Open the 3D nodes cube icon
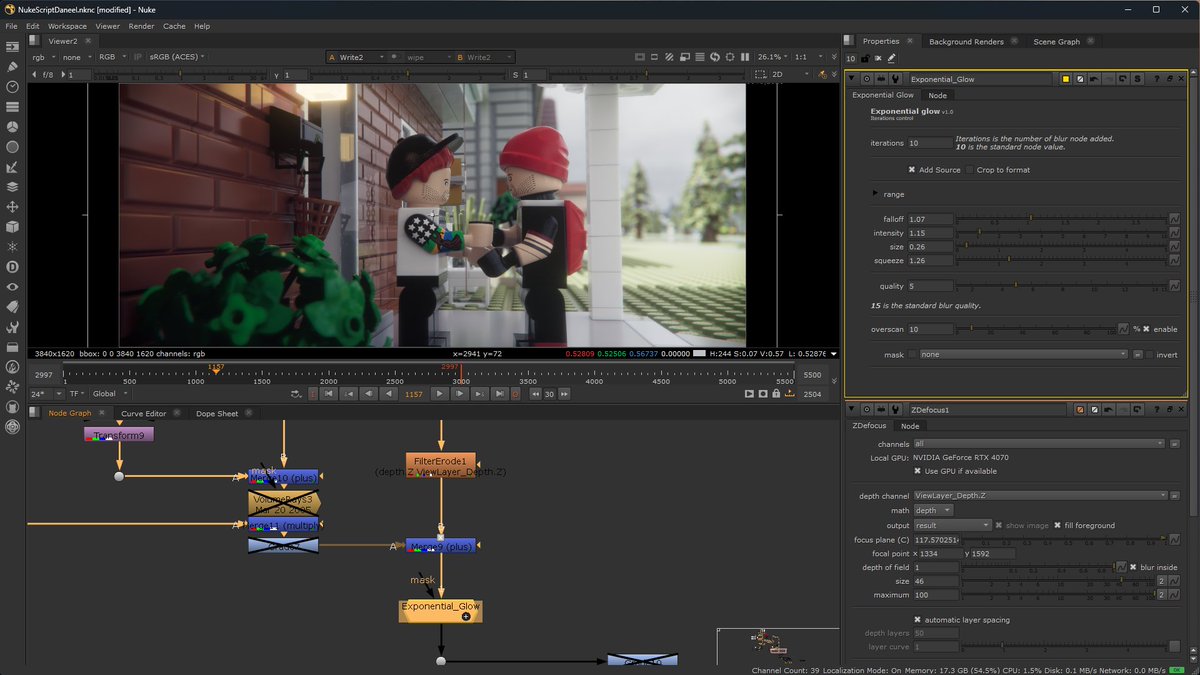The width and height of the screenshot is (1200, 675). tap(12, 227)
